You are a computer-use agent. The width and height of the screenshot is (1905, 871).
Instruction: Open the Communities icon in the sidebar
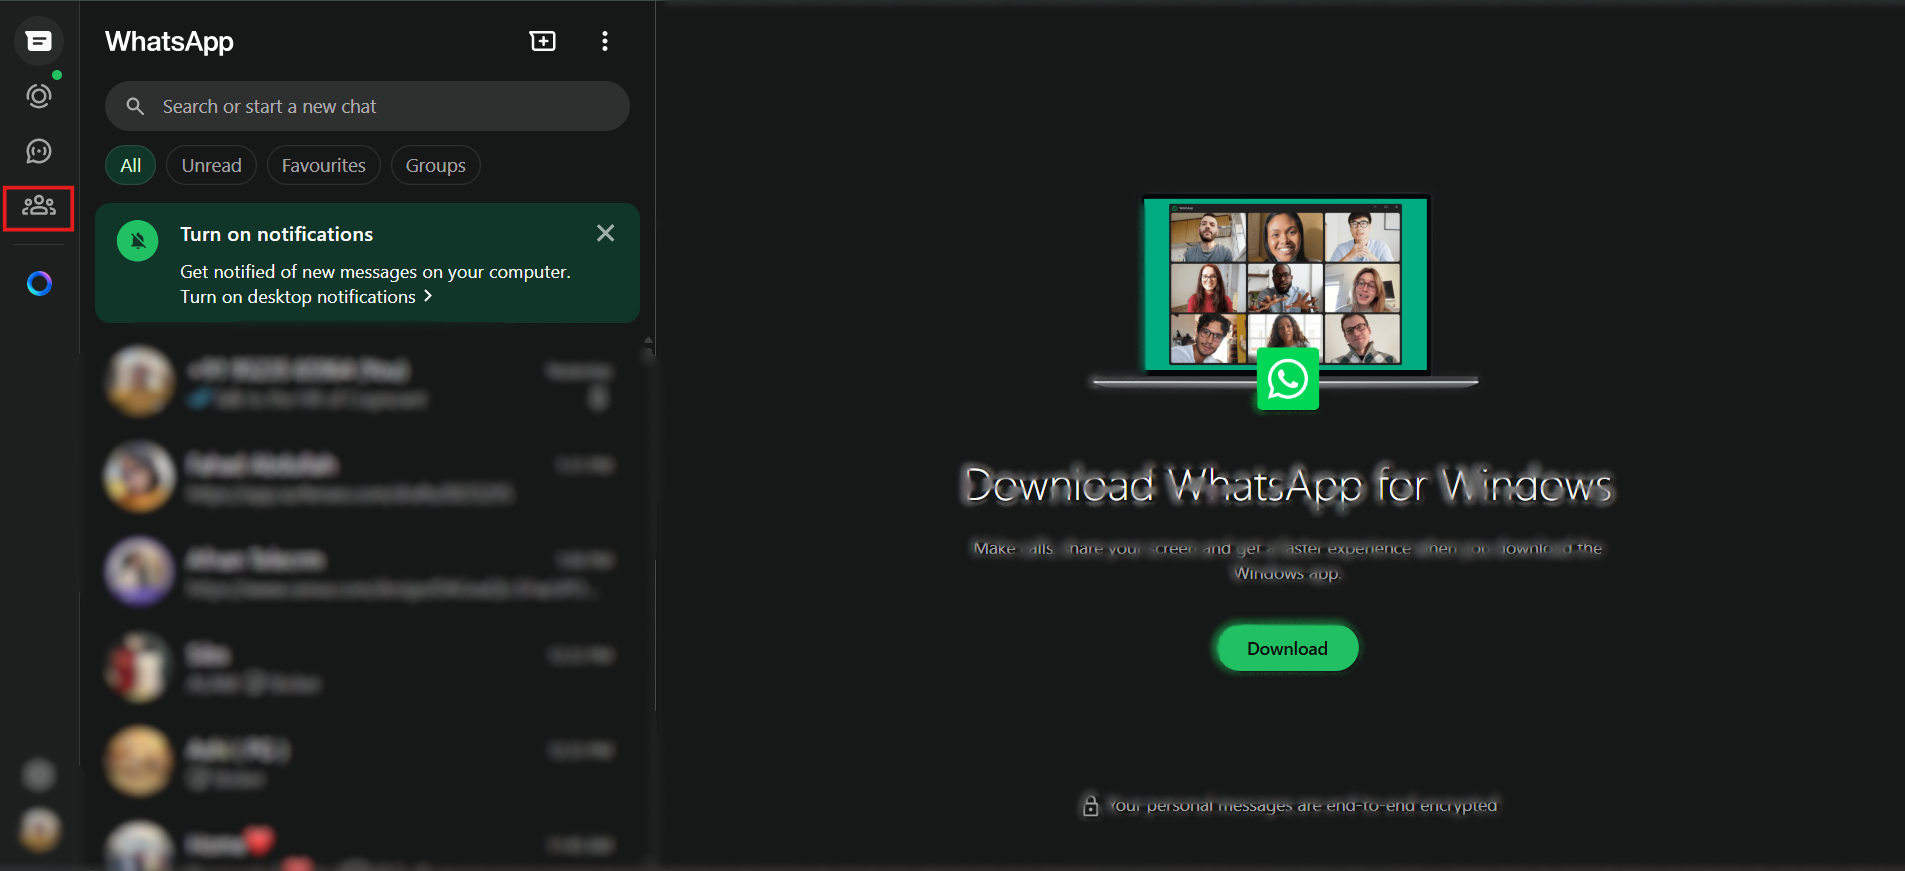click(x=39, y=206)
